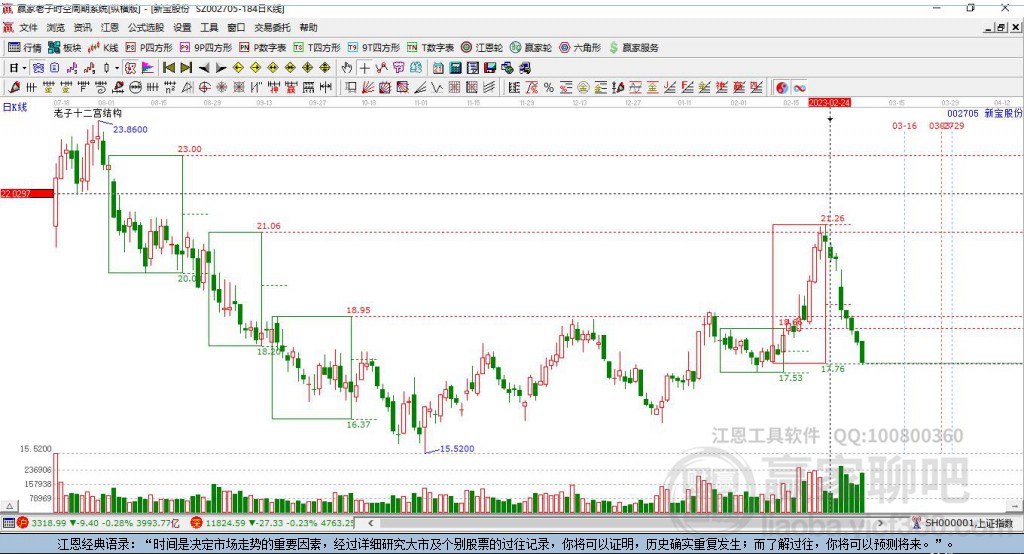Image resolution: width=1024 pixels, height=554 pixels.
Task: Open the P数字表 tool
Action: [263, 48]
